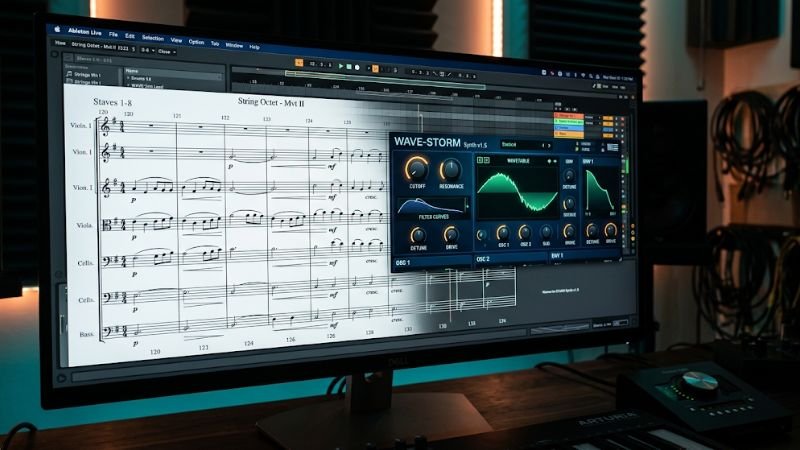This screenshot has height=450, width=800.
Task: Adjust the Wave-Storm CUTOFF knob
Action: (x=417, y=168)
